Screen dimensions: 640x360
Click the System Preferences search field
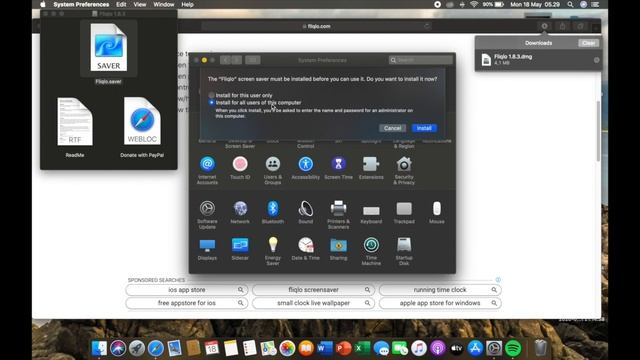tap(421, 60)
